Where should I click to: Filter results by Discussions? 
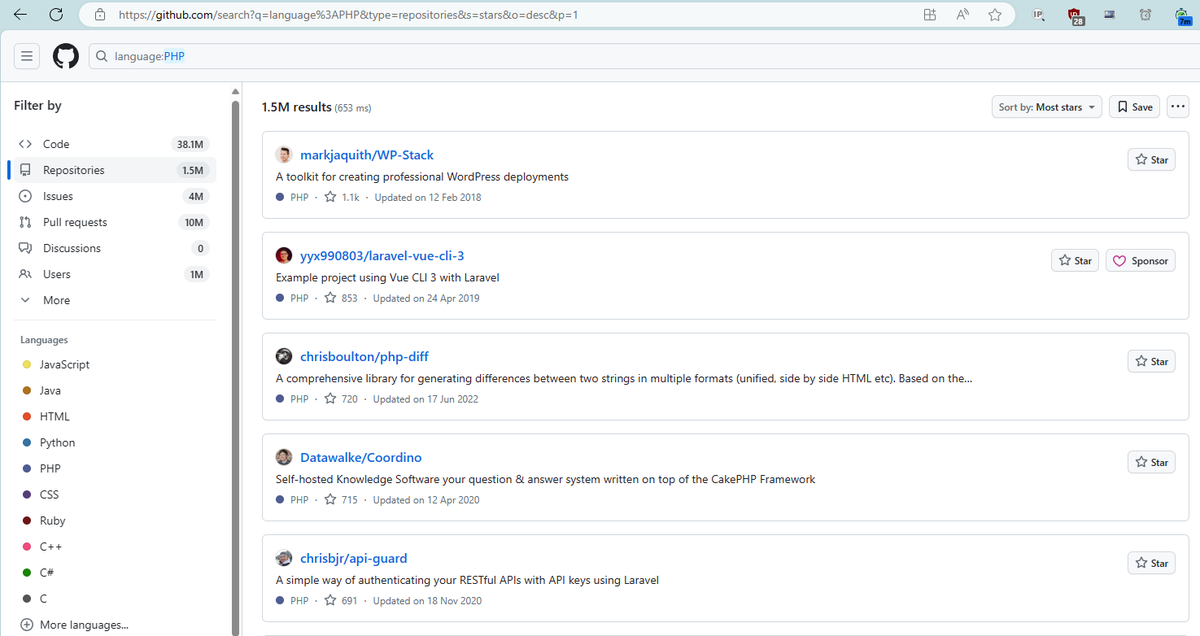(112, 248)
